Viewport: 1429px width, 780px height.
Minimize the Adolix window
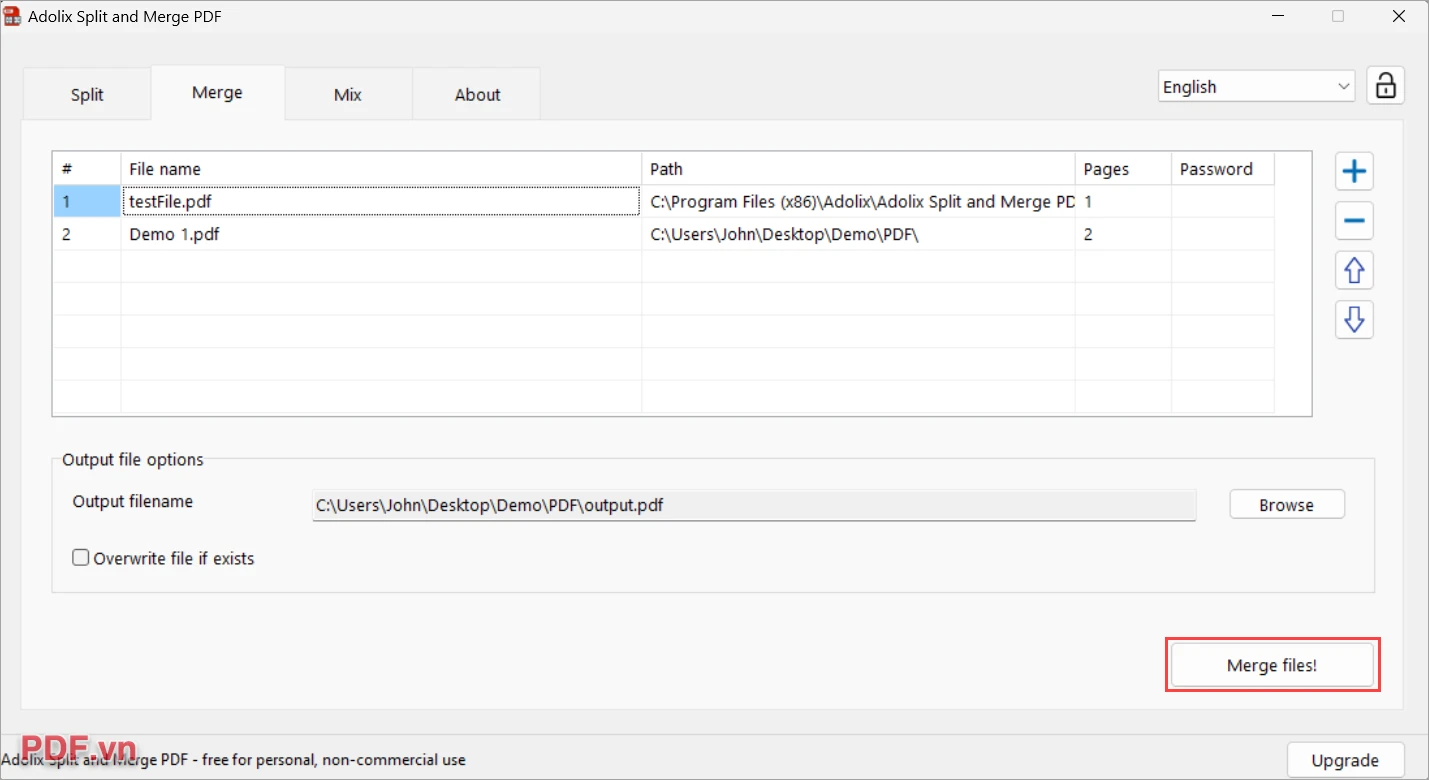[1277, 16]
